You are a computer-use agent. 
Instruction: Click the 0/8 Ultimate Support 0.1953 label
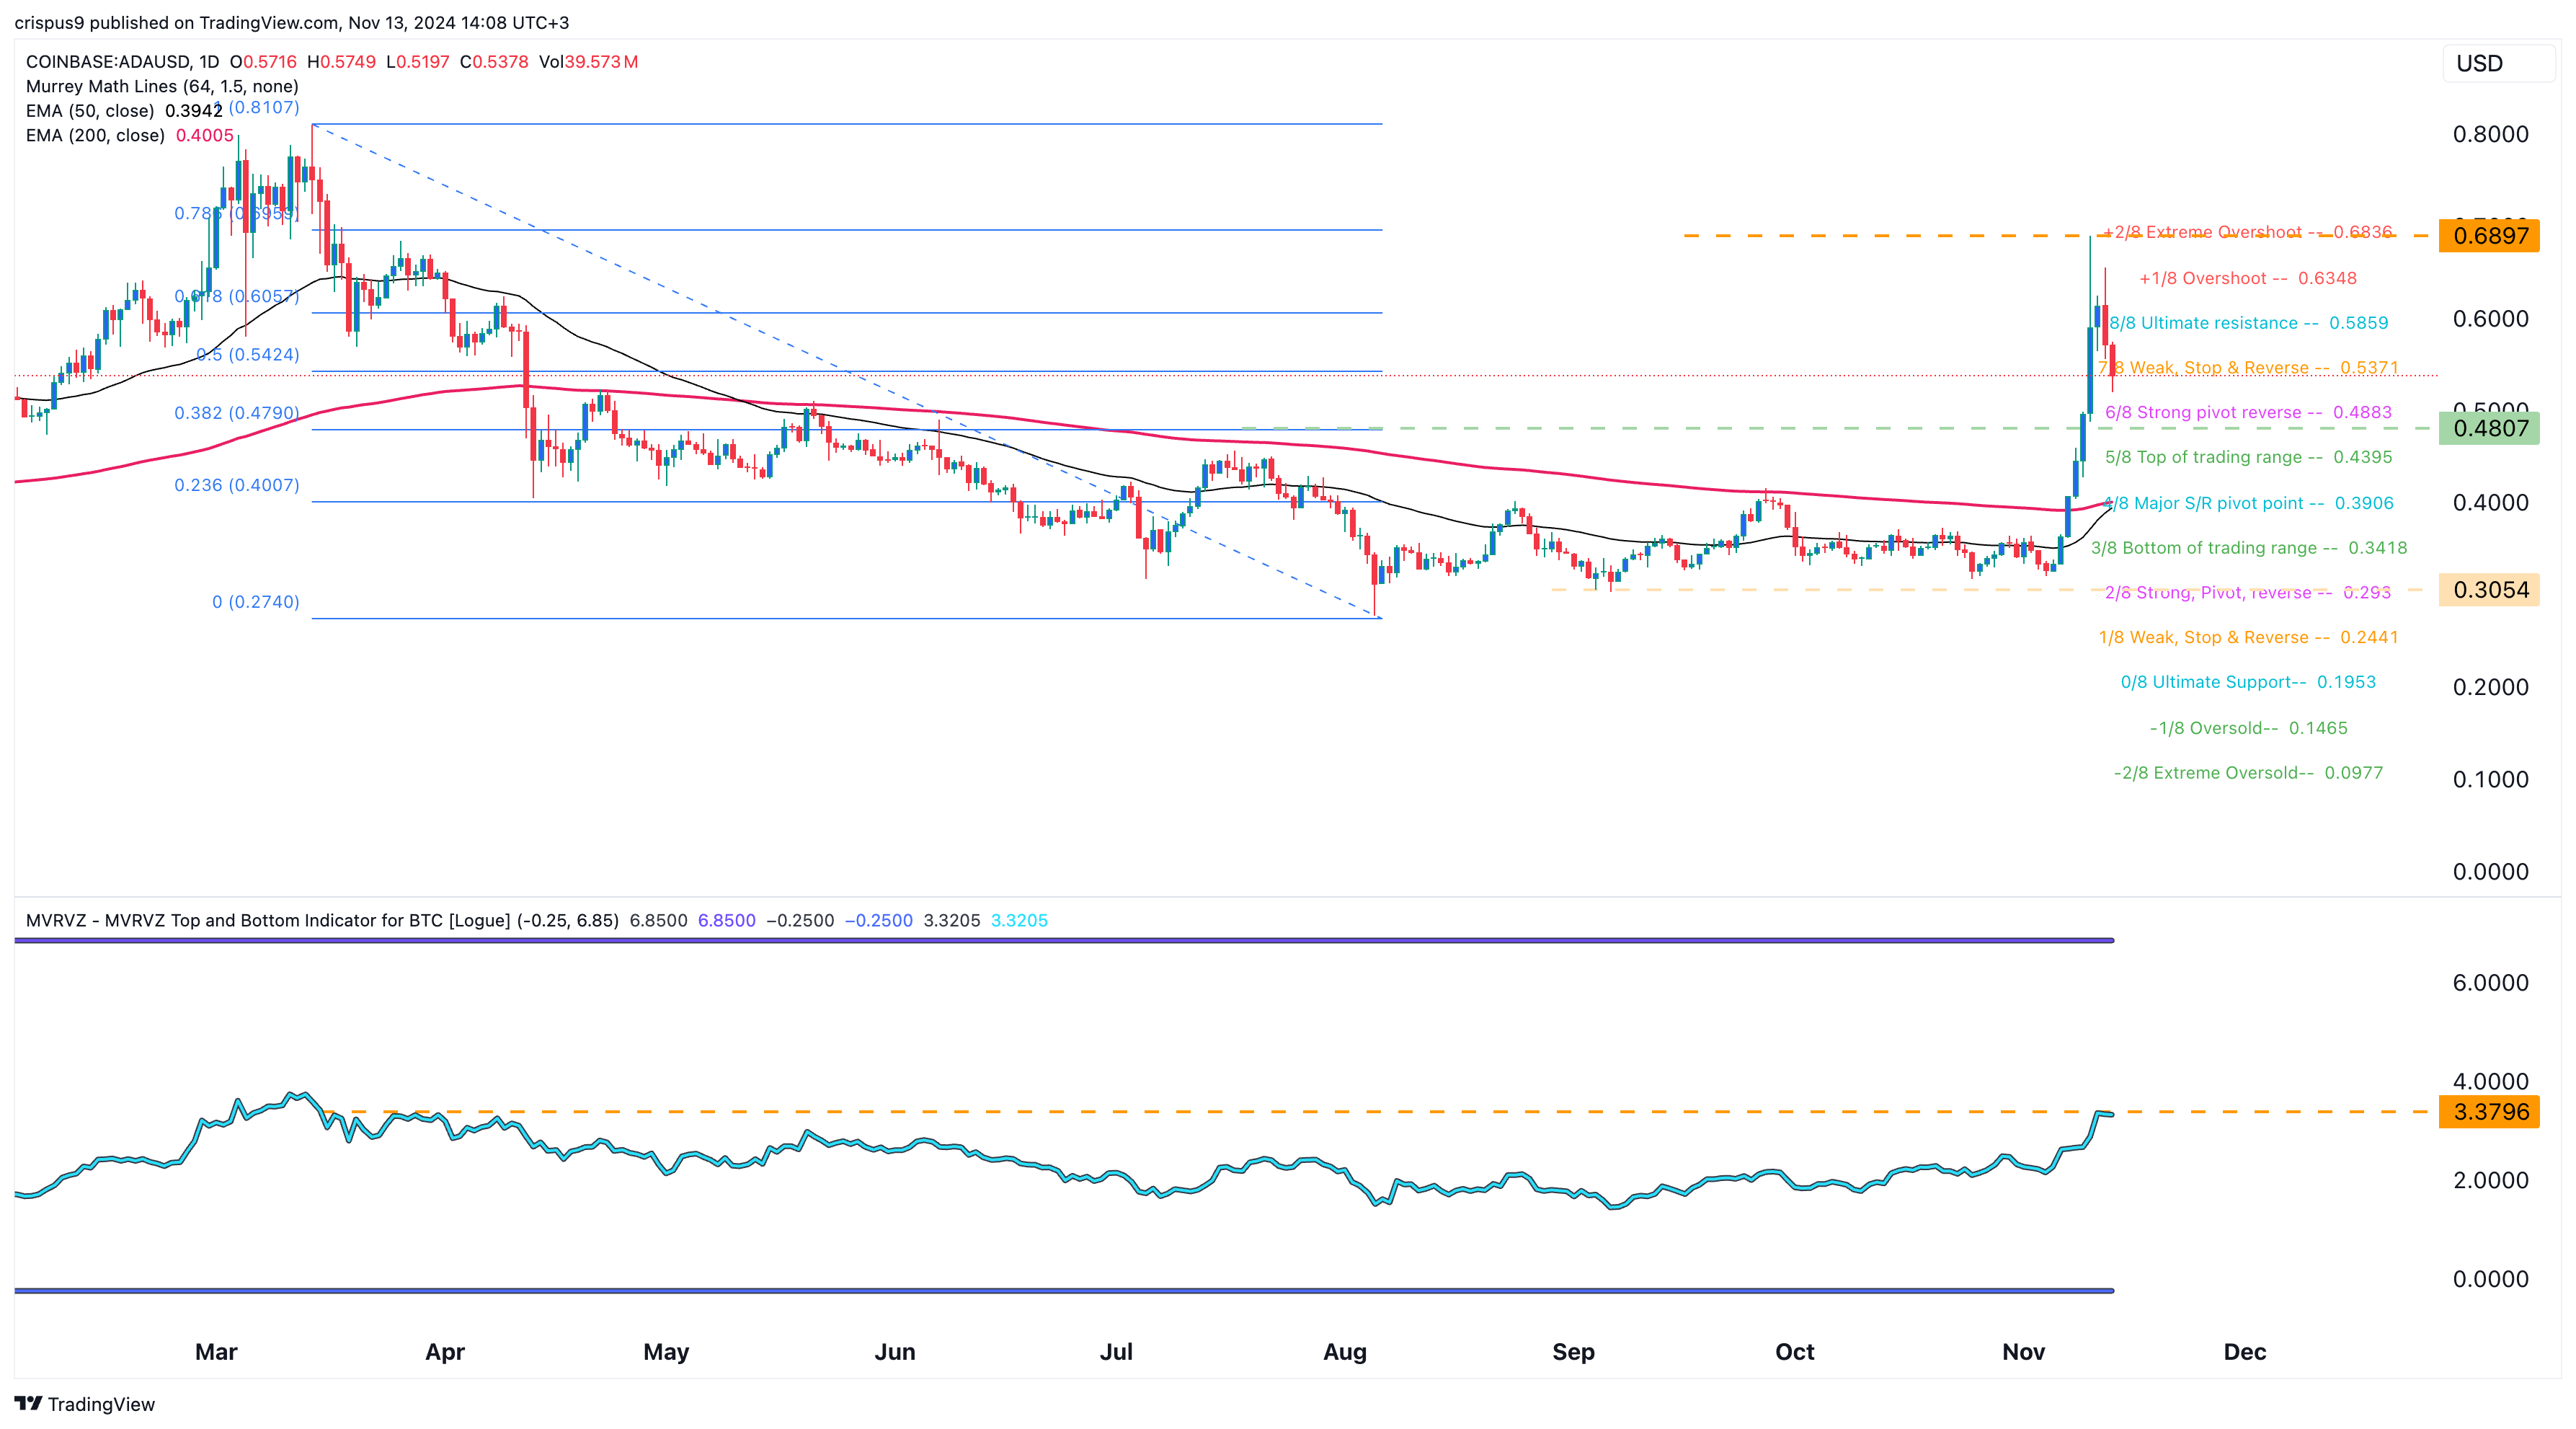(2248, 682)
